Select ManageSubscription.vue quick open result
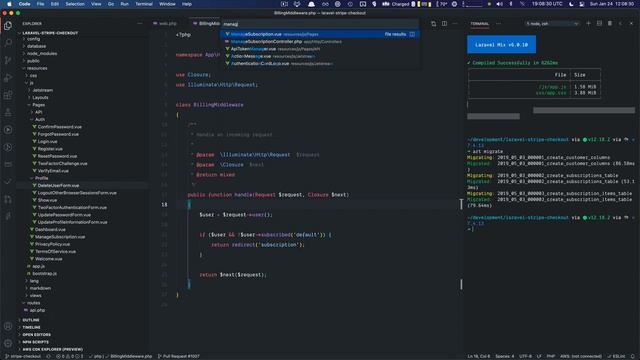 tap(320, 34)
